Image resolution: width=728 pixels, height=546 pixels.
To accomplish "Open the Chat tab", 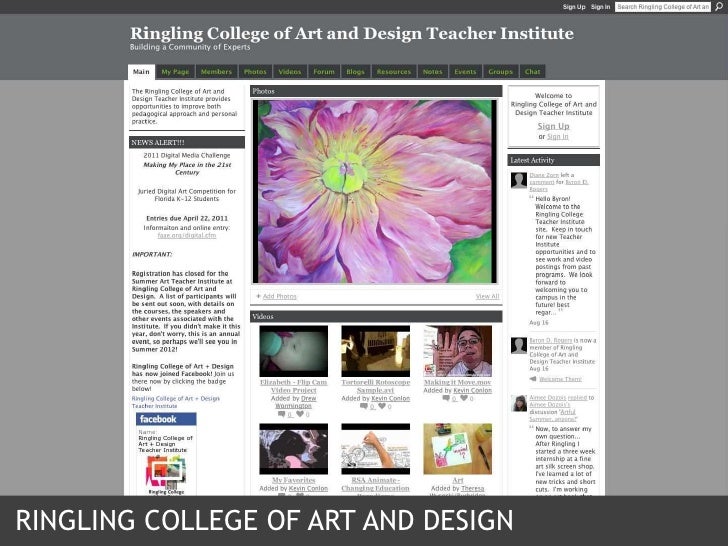I will click(x=533, y=72).
